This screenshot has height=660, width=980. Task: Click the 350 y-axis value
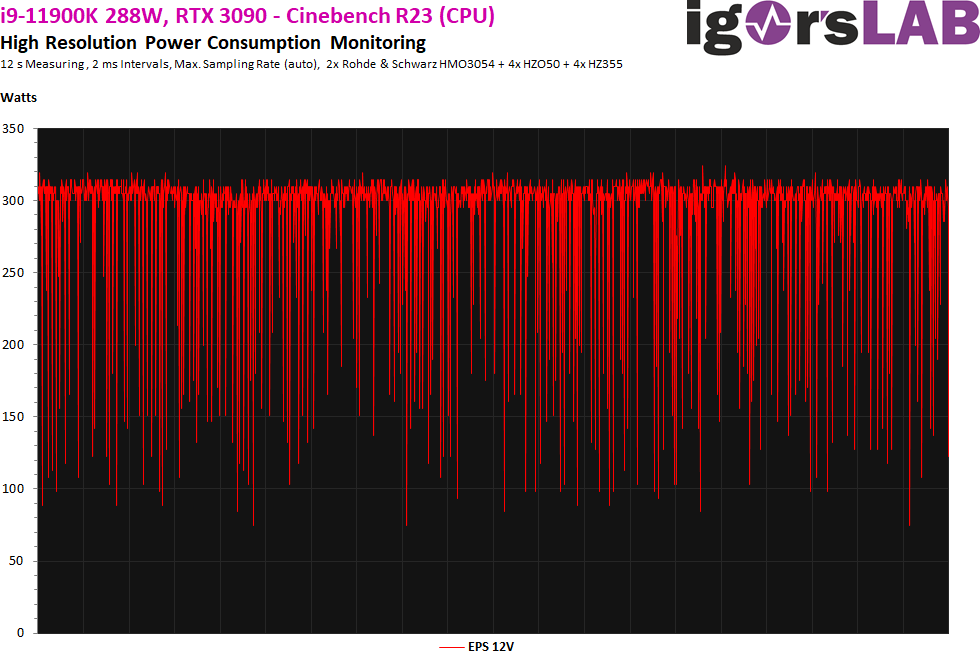pos(13,129)
